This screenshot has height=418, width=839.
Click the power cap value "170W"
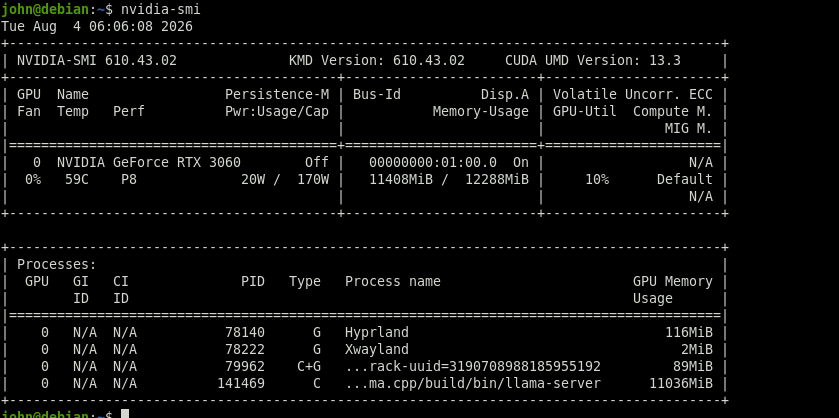point(313,179)
